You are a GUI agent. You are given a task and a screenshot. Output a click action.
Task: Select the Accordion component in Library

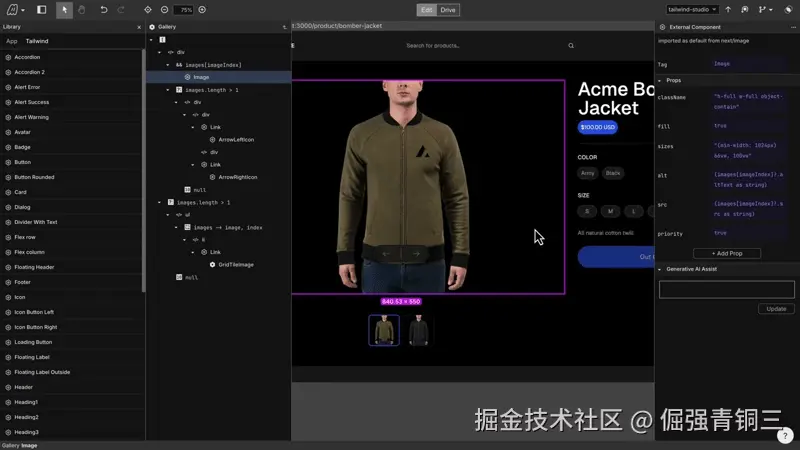click(71, 57)
